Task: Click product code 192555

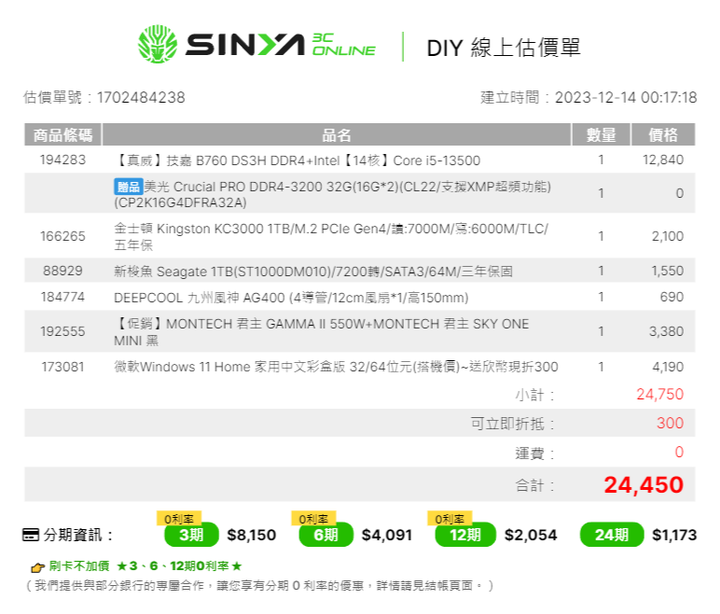Action: click(x=63, y=331)
